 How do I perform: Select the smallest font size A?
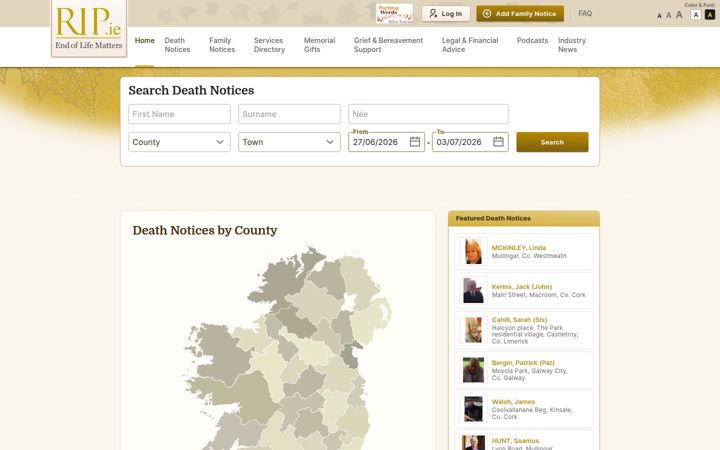tap(659, 16)
